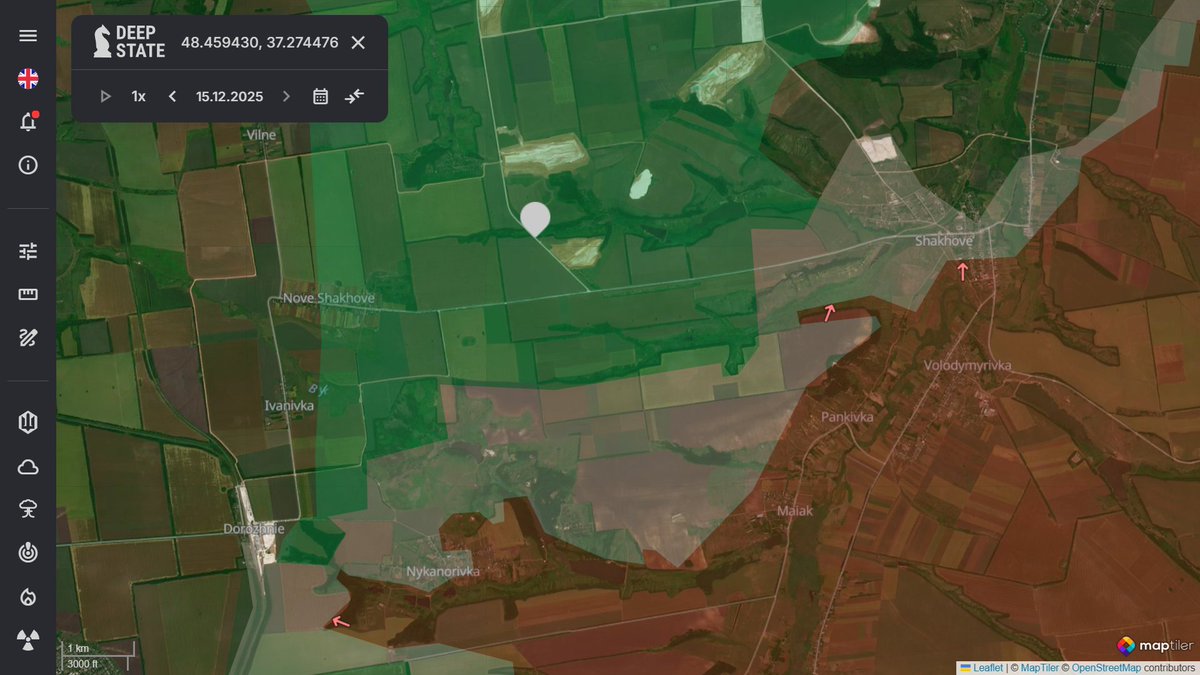
Task: Click the attack arrow near Shakhove
Action: 962,270
